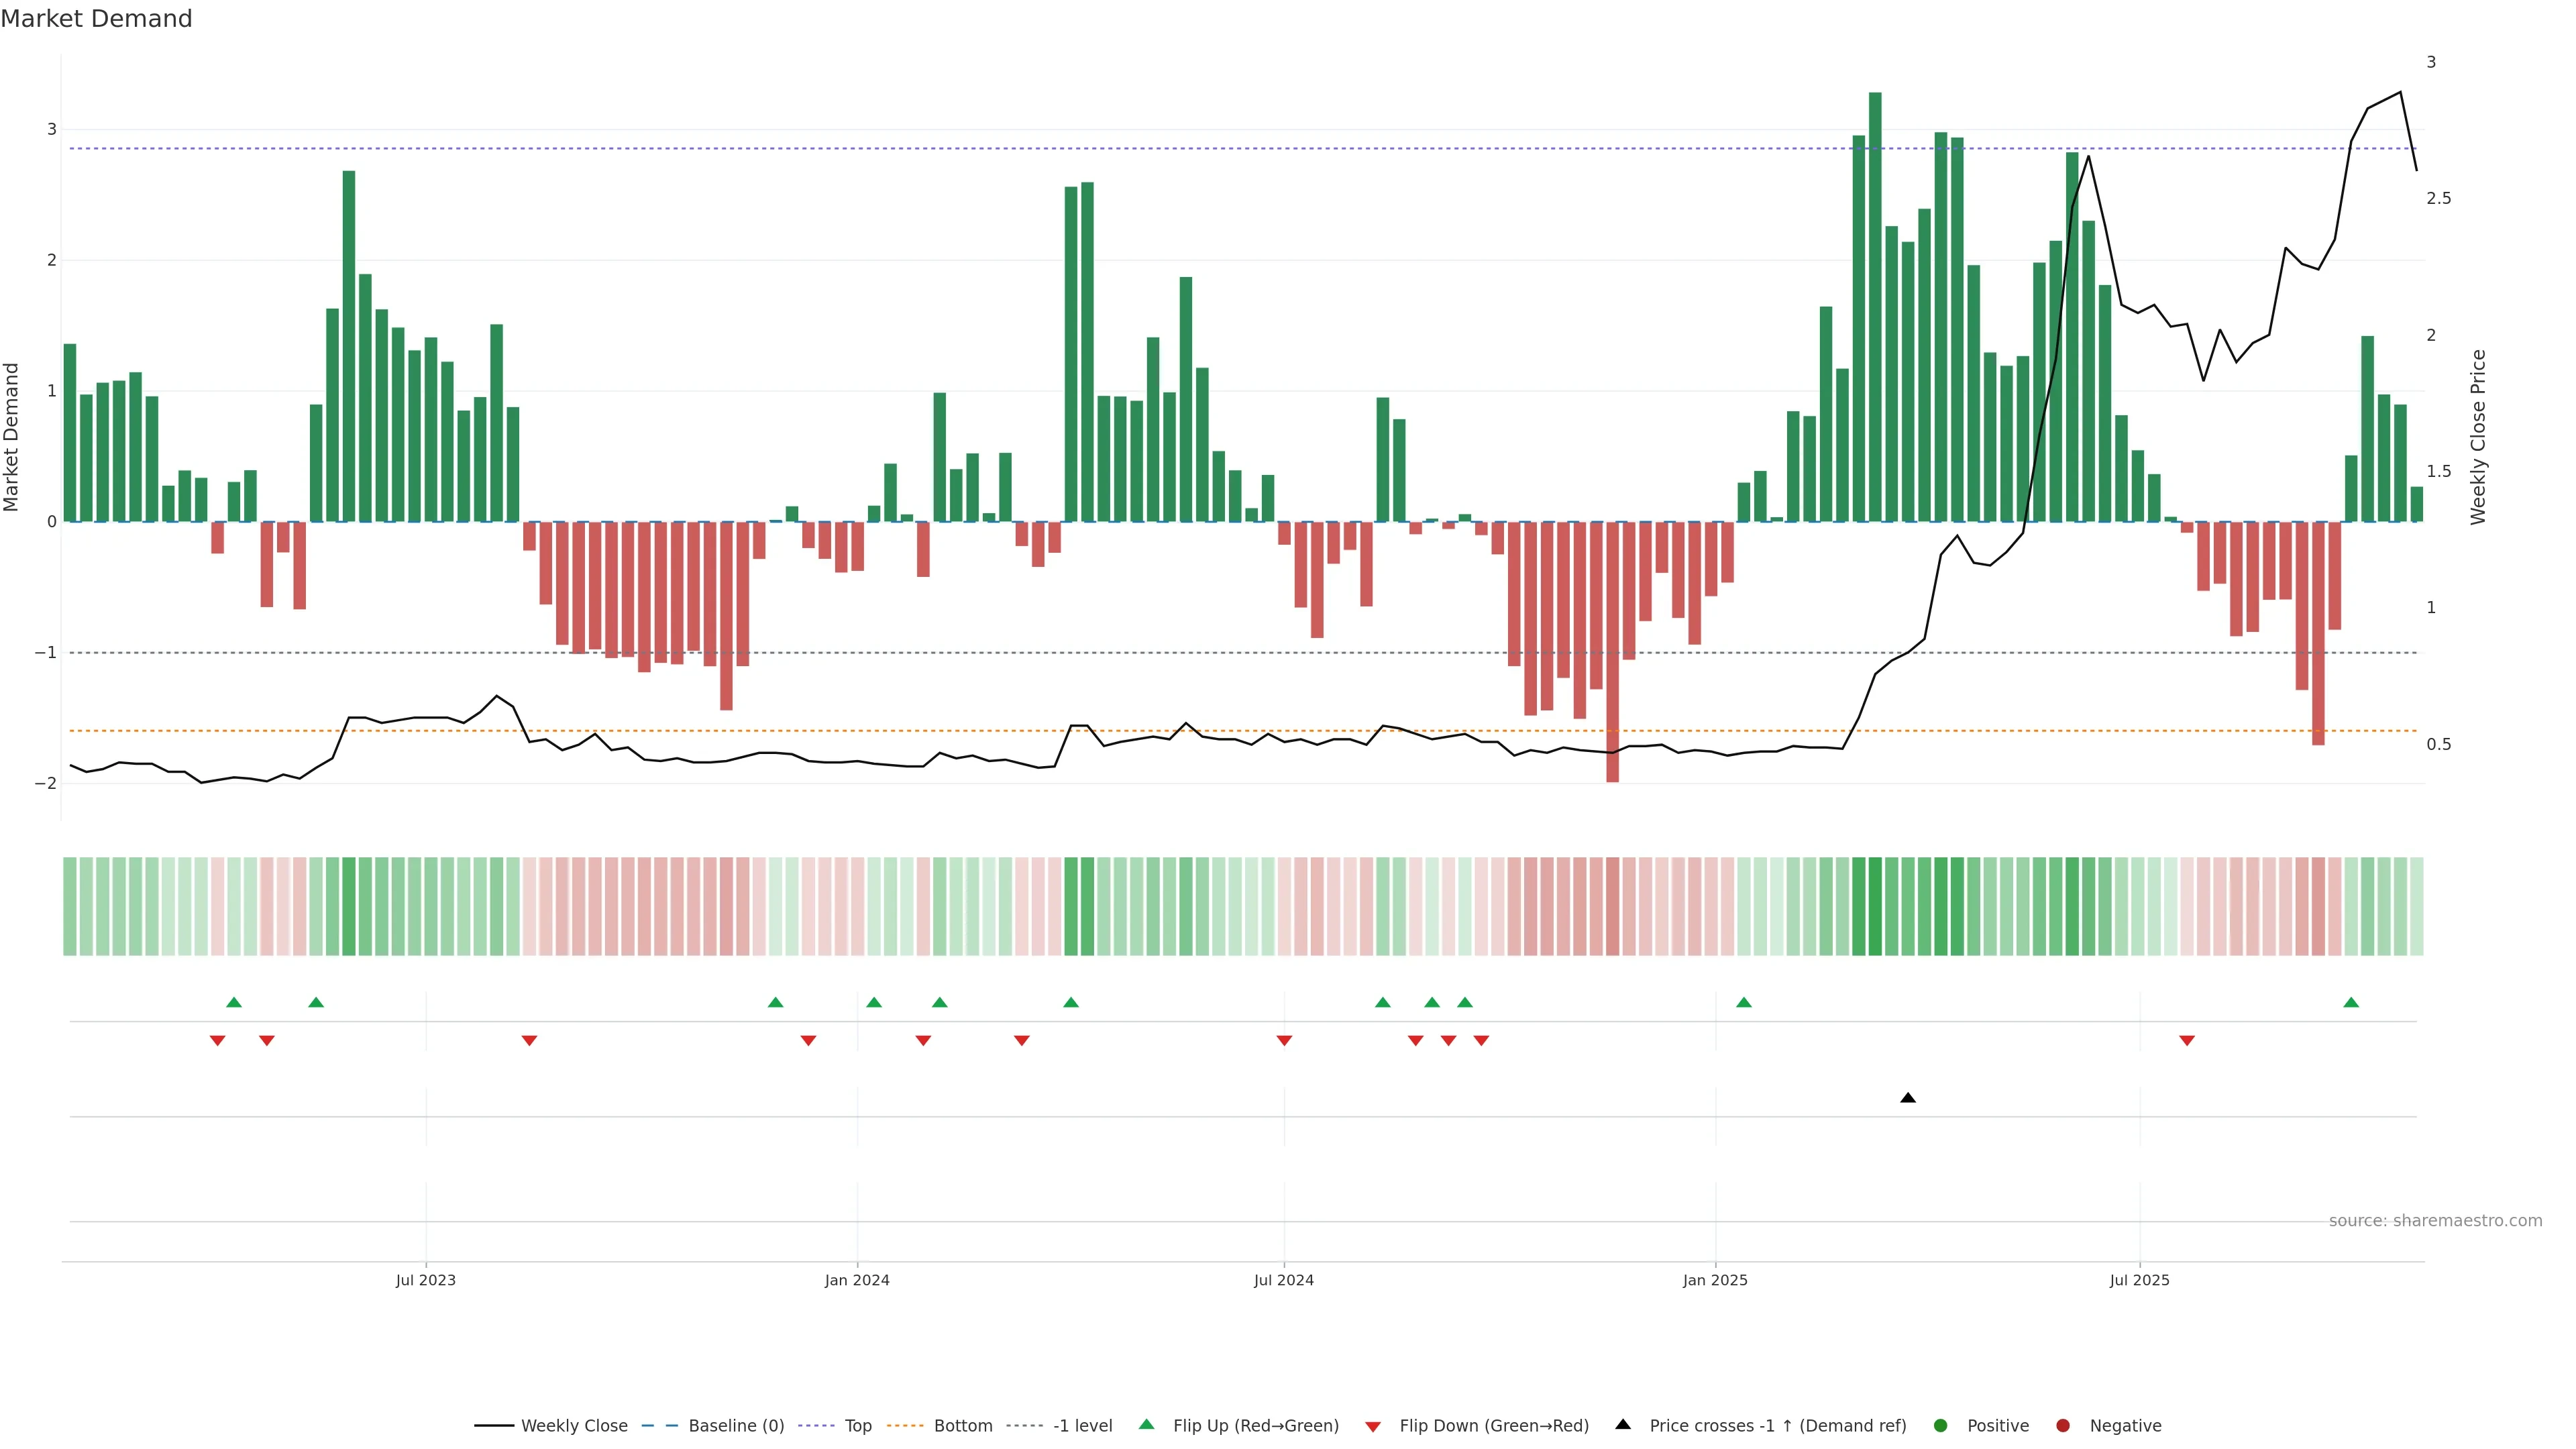This screenshot has width=2576, height=1449.
Task: Click the red Negative legend dot
Action: [2063, 1425]
